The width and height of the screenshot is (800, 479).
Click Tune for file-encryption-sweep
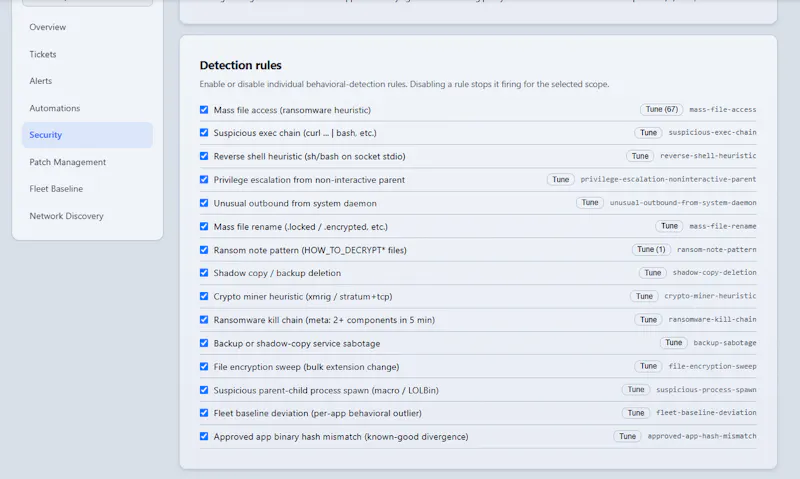coord(648,366)
